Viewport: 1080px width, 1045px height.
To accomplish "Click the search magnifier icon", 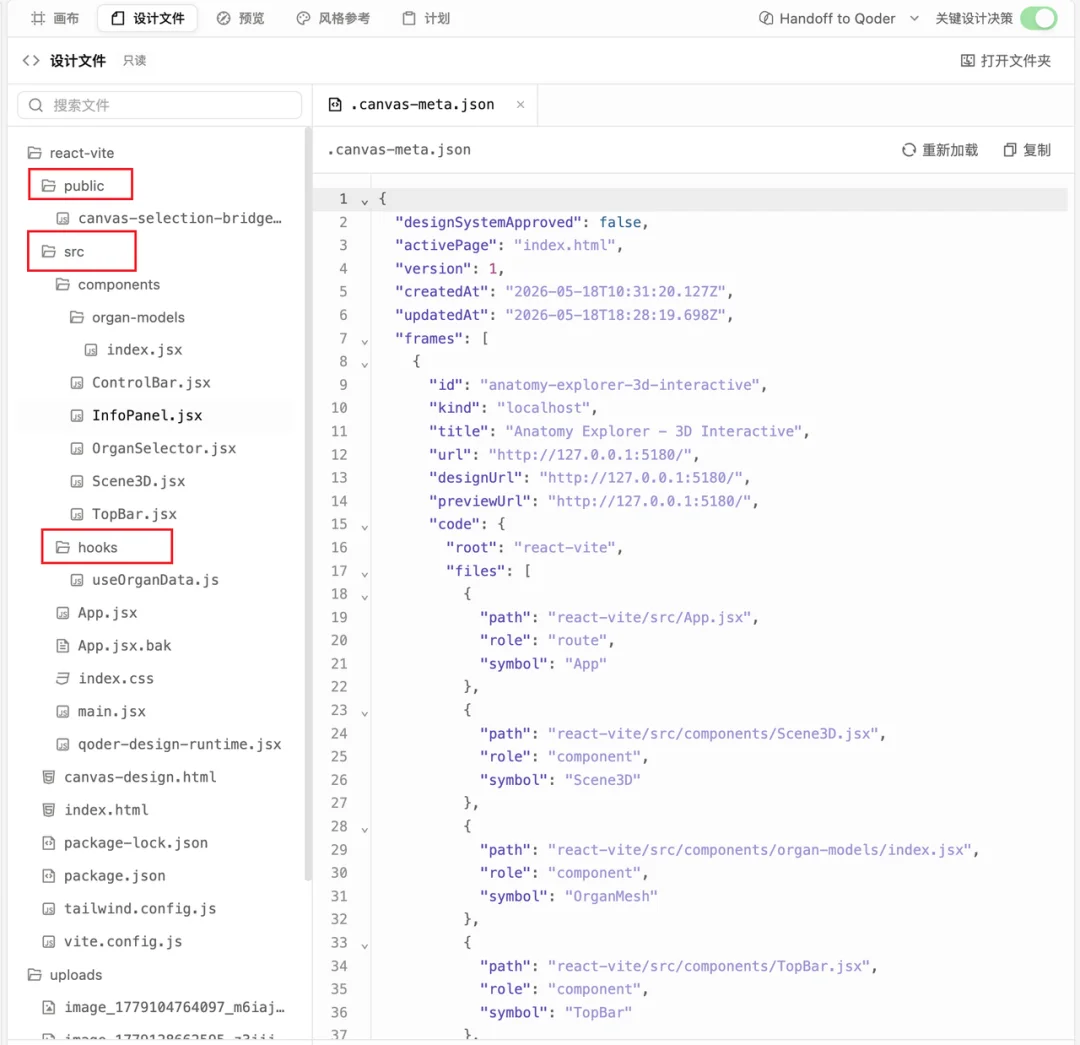I will tap(36, 105).
